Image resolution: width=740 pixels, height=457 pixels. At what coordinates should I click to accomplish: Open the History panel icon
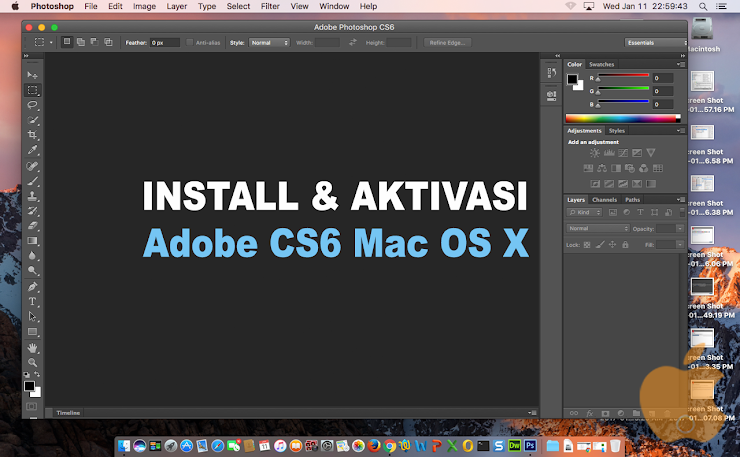coord(551,73)
